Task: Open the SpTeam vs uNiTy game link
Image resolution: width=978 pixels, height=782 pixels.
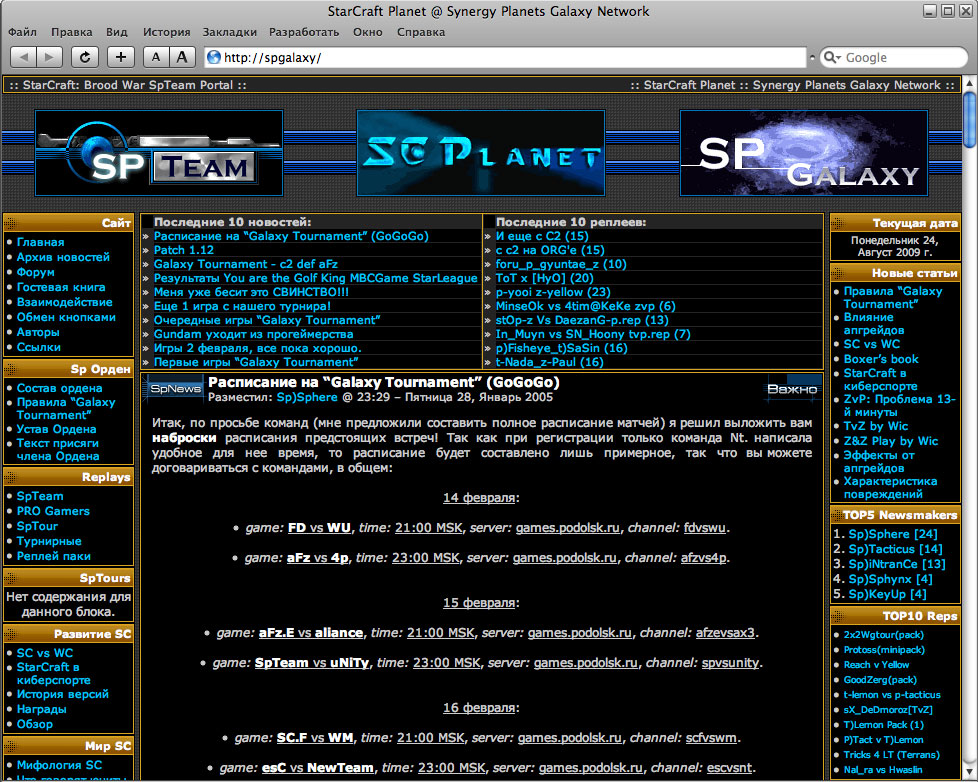Action: tap(312, 663)
